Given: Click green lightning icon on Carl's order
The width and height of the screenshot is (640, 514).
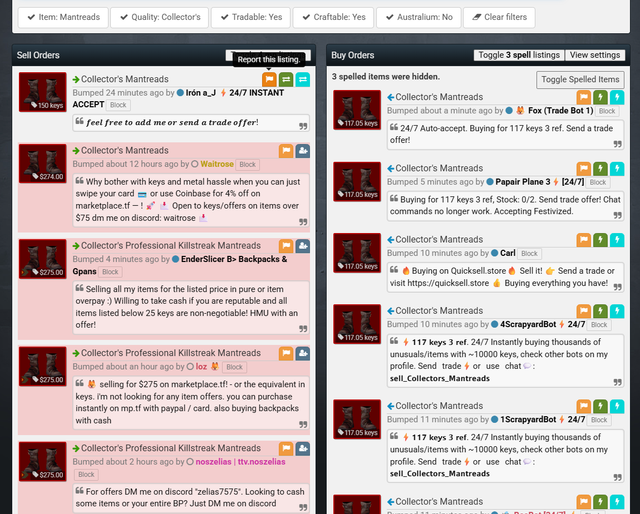Looking at the screenshot, I should click(x=600, y=240).
